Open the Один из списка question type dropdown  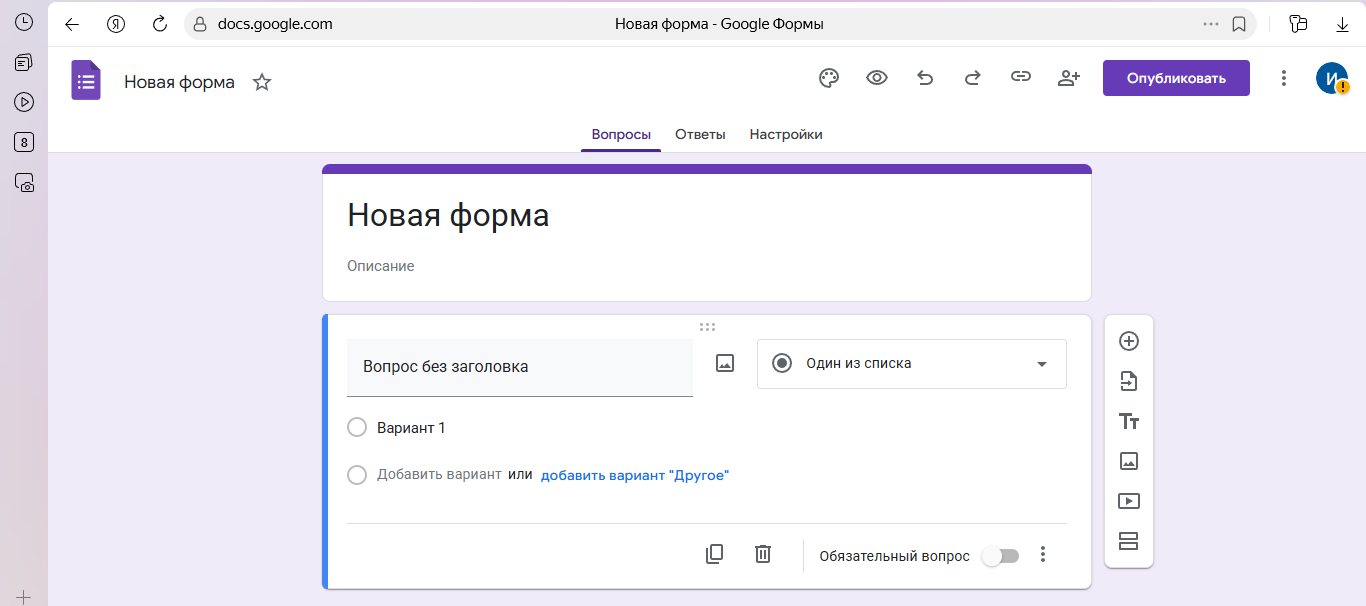911,364
